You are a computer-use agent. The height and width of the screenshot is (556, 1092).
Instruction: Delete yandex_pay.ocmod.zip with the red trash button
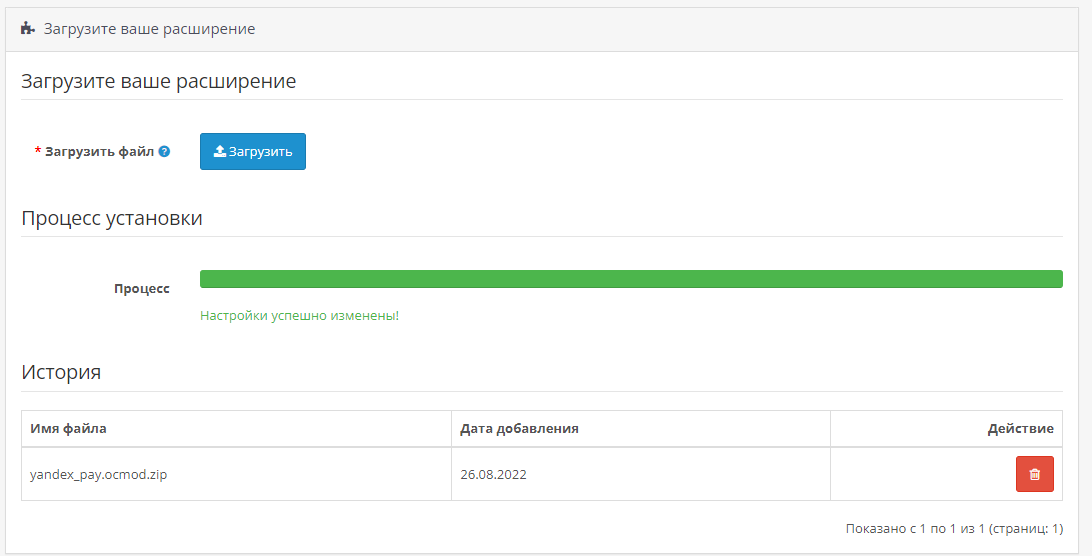pyautogui.click(x=1034, y=474)
